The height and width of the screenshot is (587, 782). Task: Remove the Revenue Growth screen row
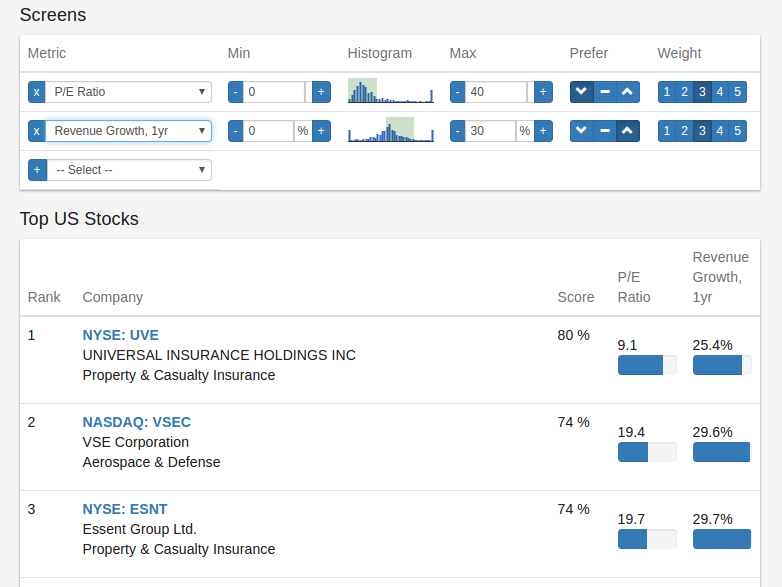click(x=36, y=131)
